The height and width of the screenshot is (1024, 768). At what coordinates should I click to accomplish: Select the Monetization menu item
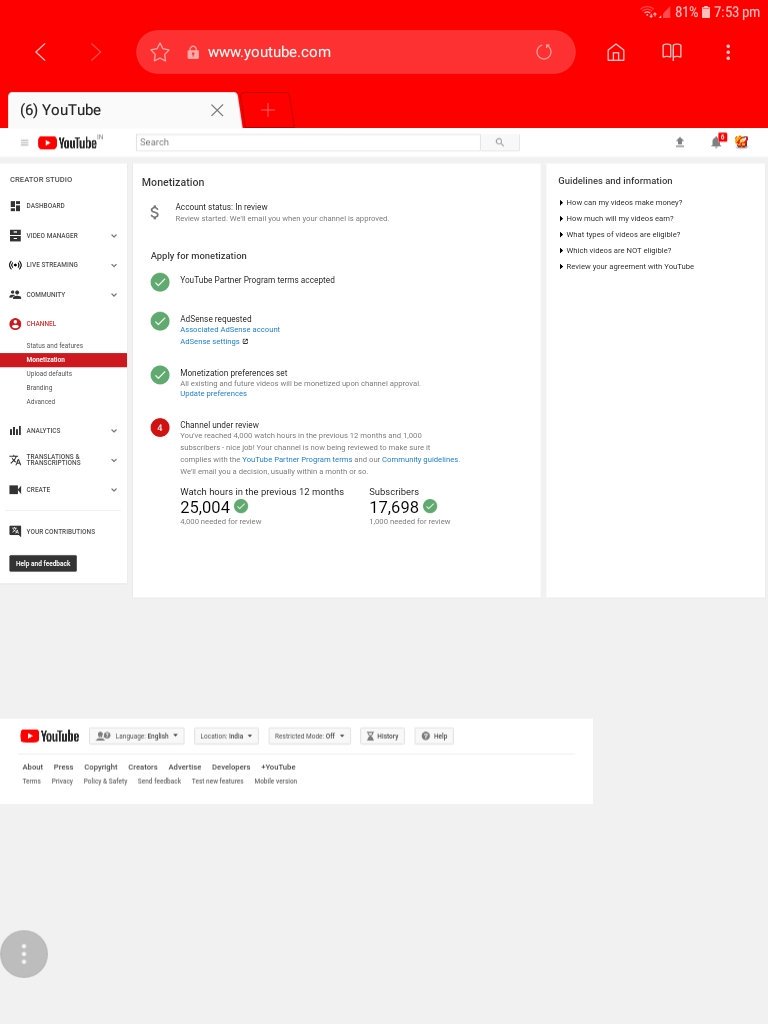[x=63, y=360]
